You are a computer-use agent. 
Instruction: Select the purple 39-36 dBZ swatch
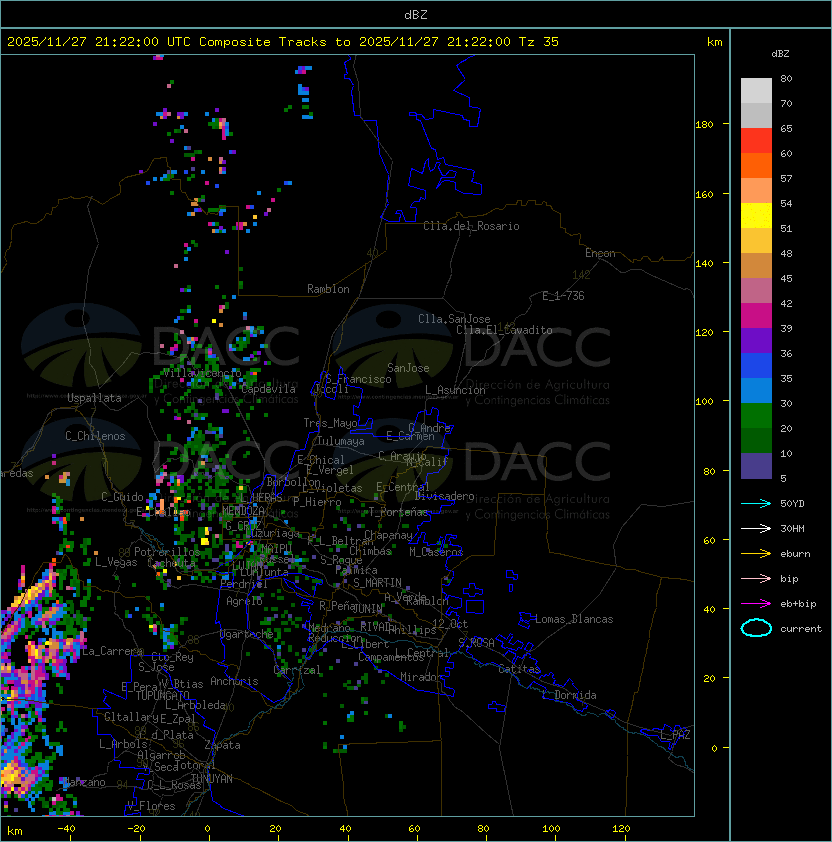756,341
